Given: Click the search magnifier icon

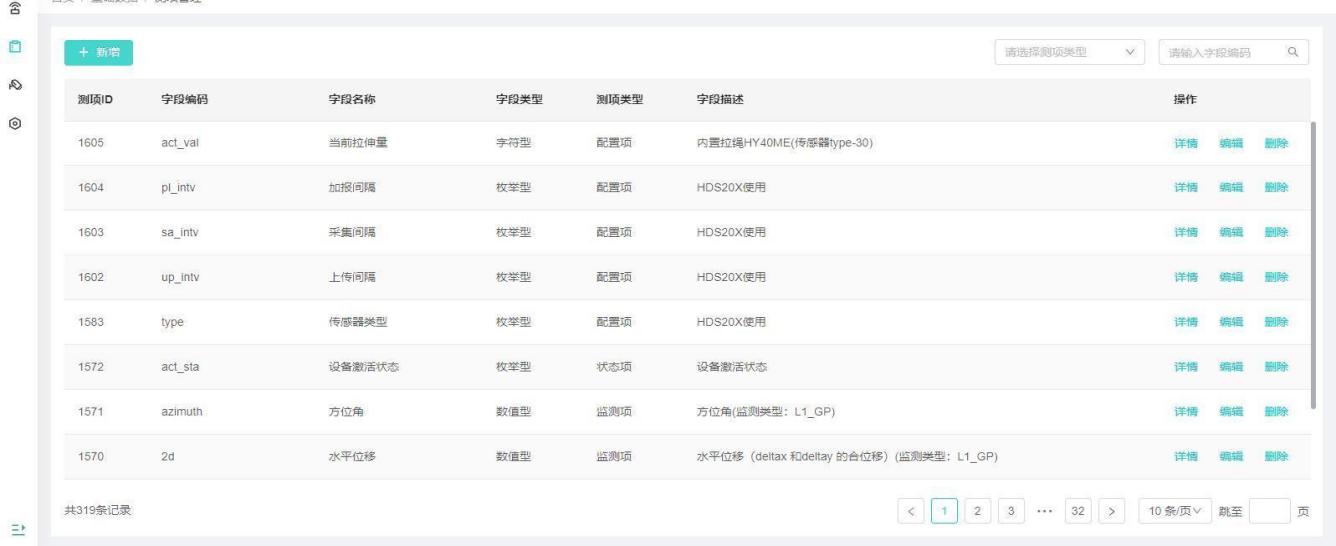Looking at the screenshot, I should click(x=1292, y=52).
